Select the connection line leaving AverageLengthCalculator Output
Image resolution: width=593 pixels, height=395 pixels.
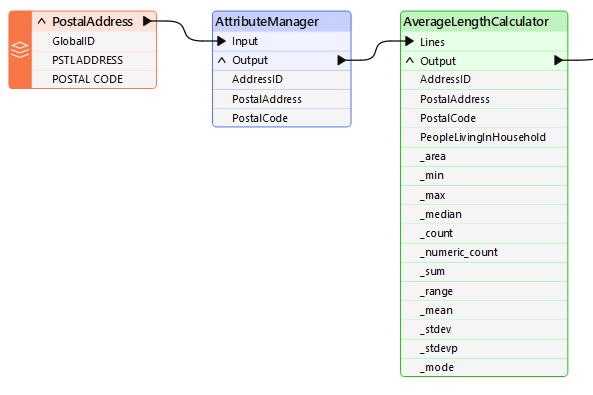(x=578, y=60)
